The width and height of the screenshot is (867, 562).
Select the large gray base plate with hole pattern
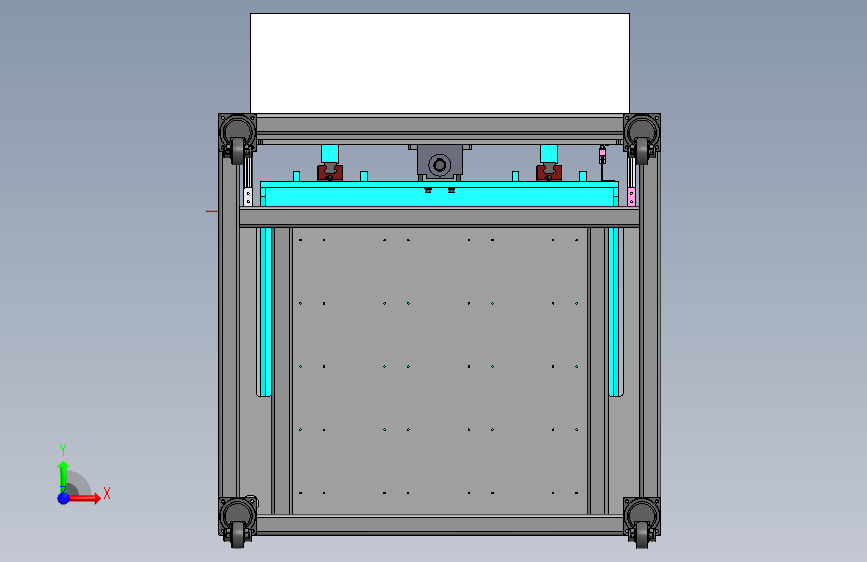(440, 371)
